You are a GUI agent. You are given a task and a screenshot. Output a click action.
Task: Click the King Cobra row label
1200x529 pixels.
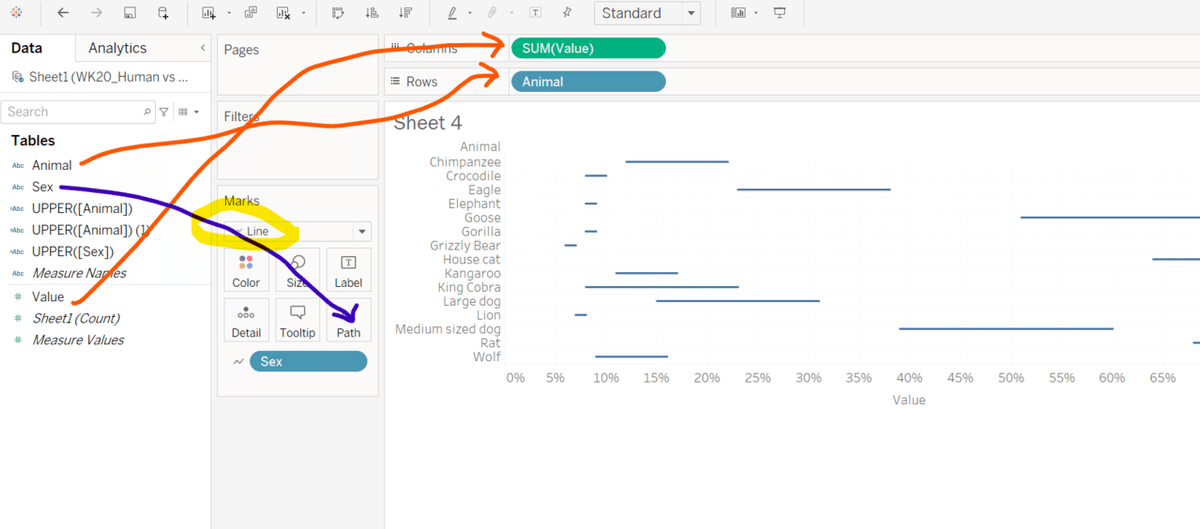point(470,287)
